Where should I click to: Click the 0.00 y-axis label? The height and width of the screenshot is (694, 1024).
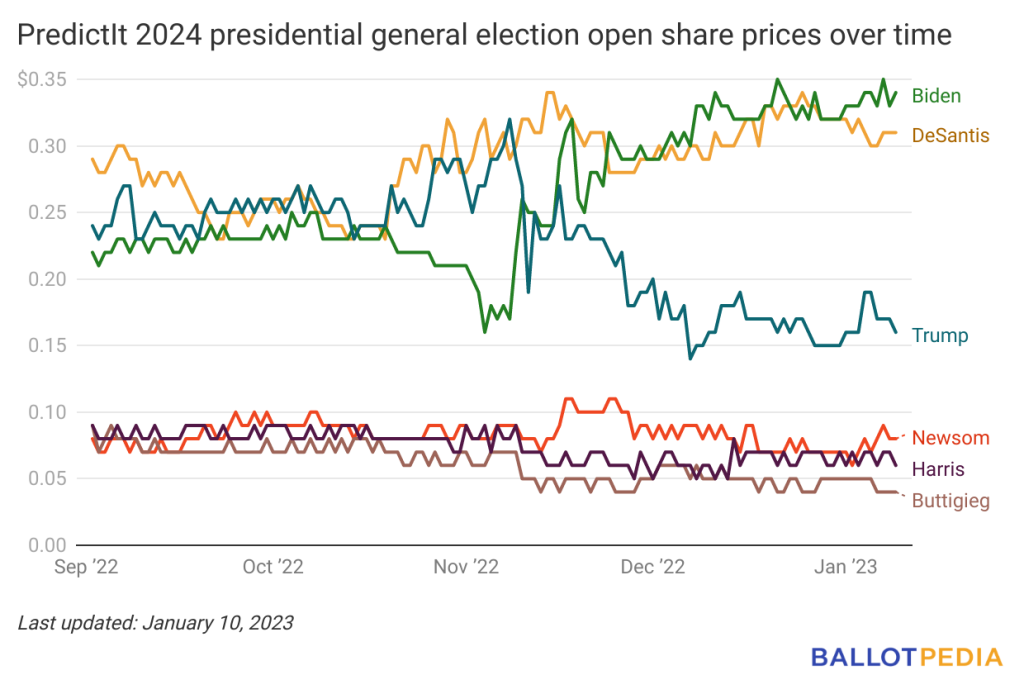pos(47,545)
